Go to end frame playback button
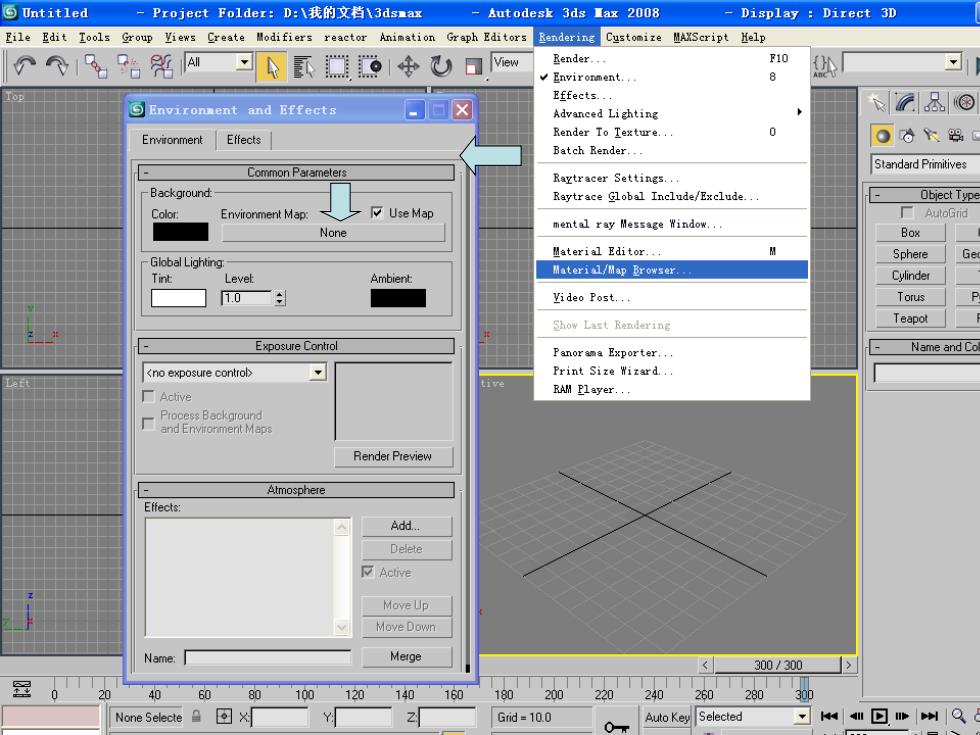This screenshot has height=735, width=980. [929, 716]
